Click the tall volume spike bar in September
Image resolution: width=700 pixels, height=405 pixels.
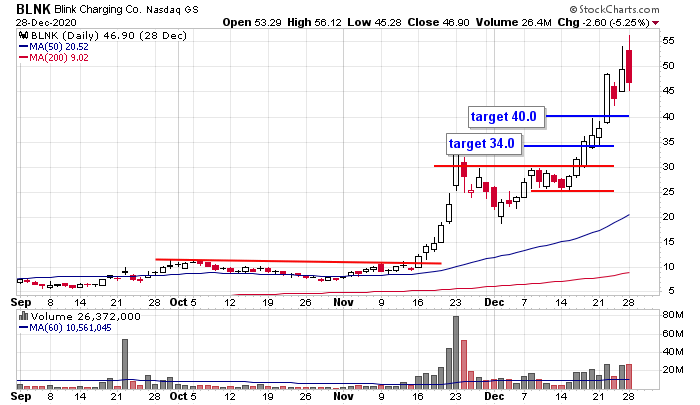(125, 364)
